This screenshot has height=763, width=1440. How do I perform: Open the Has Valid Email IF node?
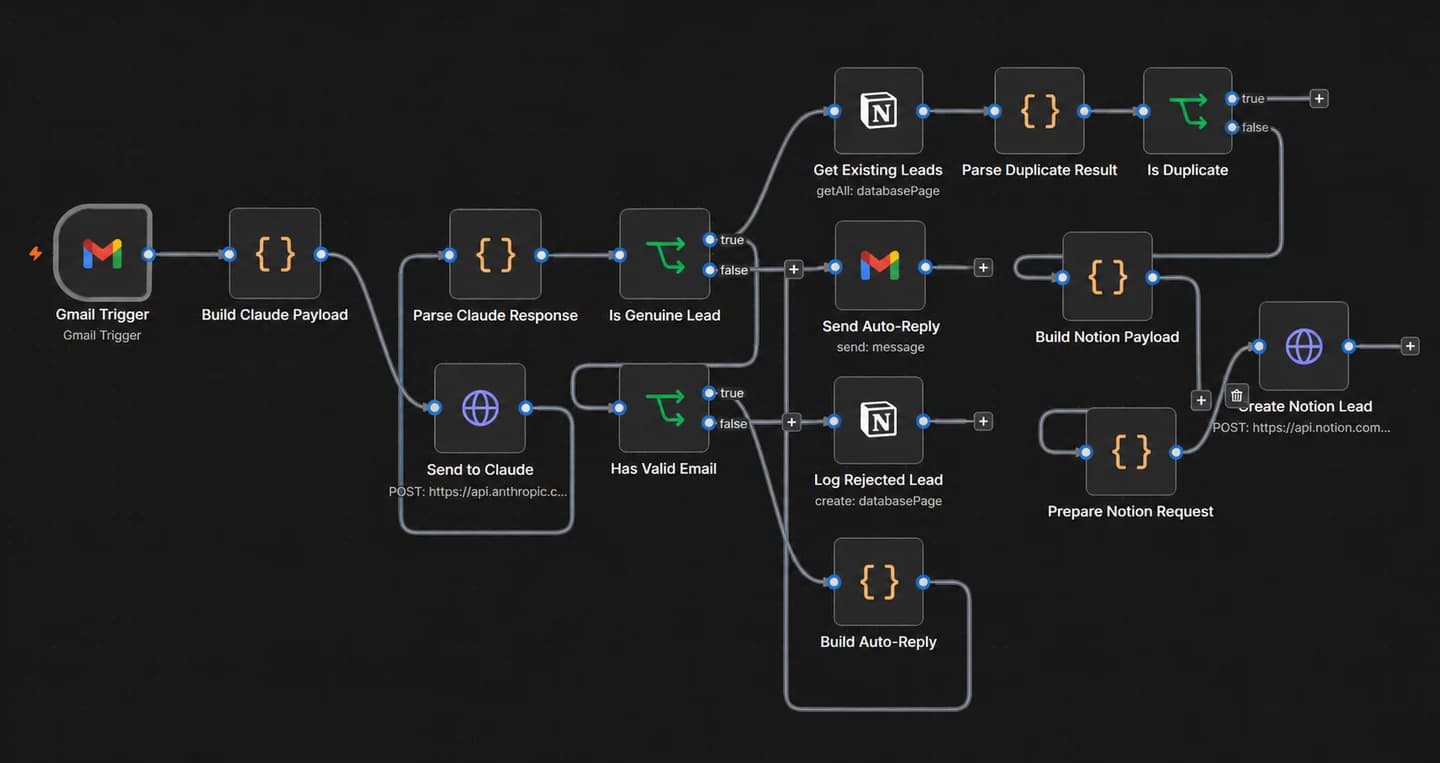point(665,407)
